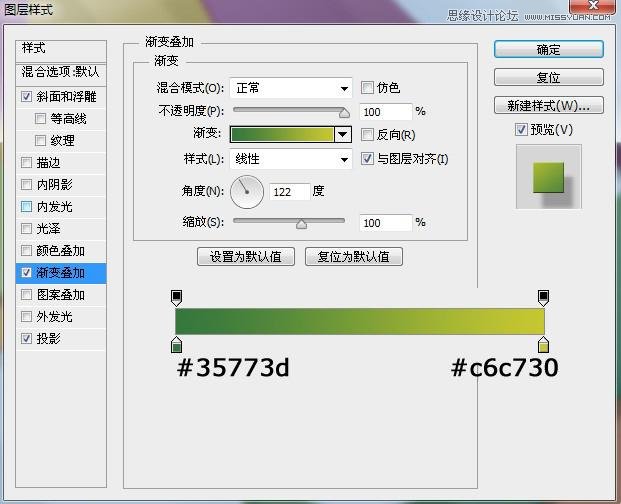This screenshot has width=621, height=504.
Task: Click the 复位为默认值 button
Action: [354, 257]
